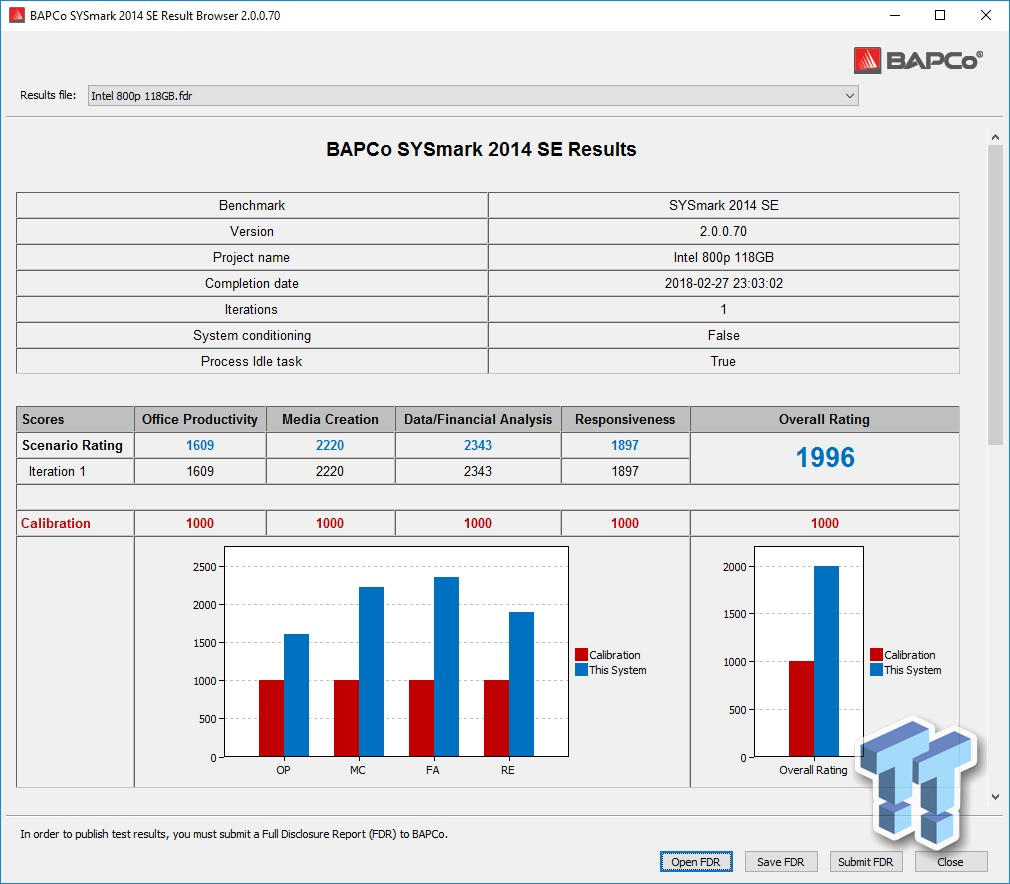Click the Iteration 1 Office Productivity value "1609"
1010x884 pixels.
[200, 472]
